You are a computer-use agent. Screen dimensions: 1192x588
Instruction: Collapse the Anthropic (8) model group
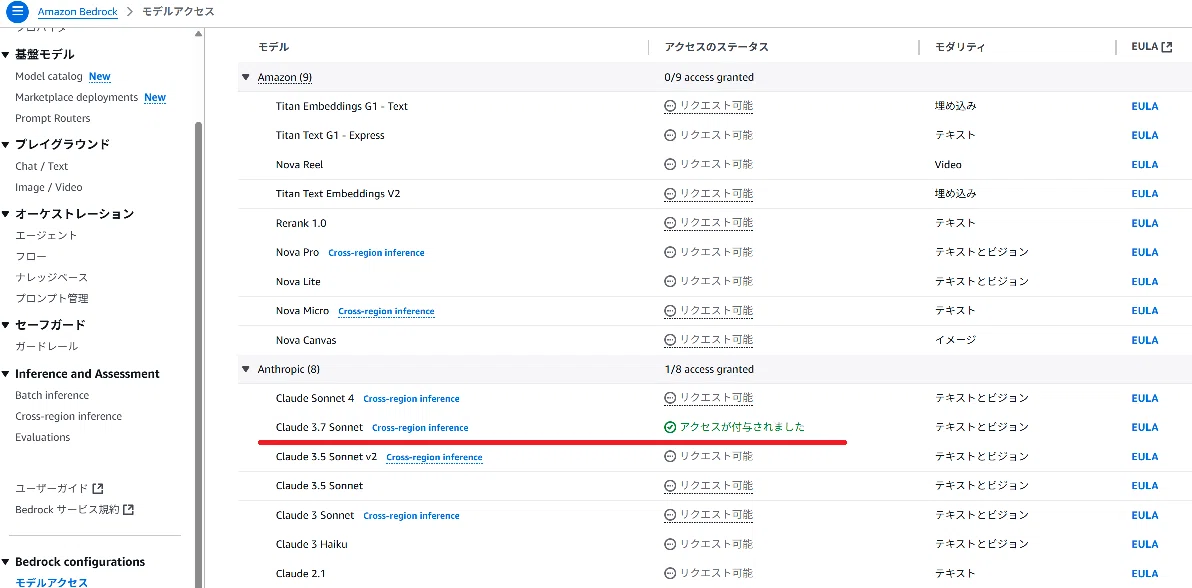246,370
